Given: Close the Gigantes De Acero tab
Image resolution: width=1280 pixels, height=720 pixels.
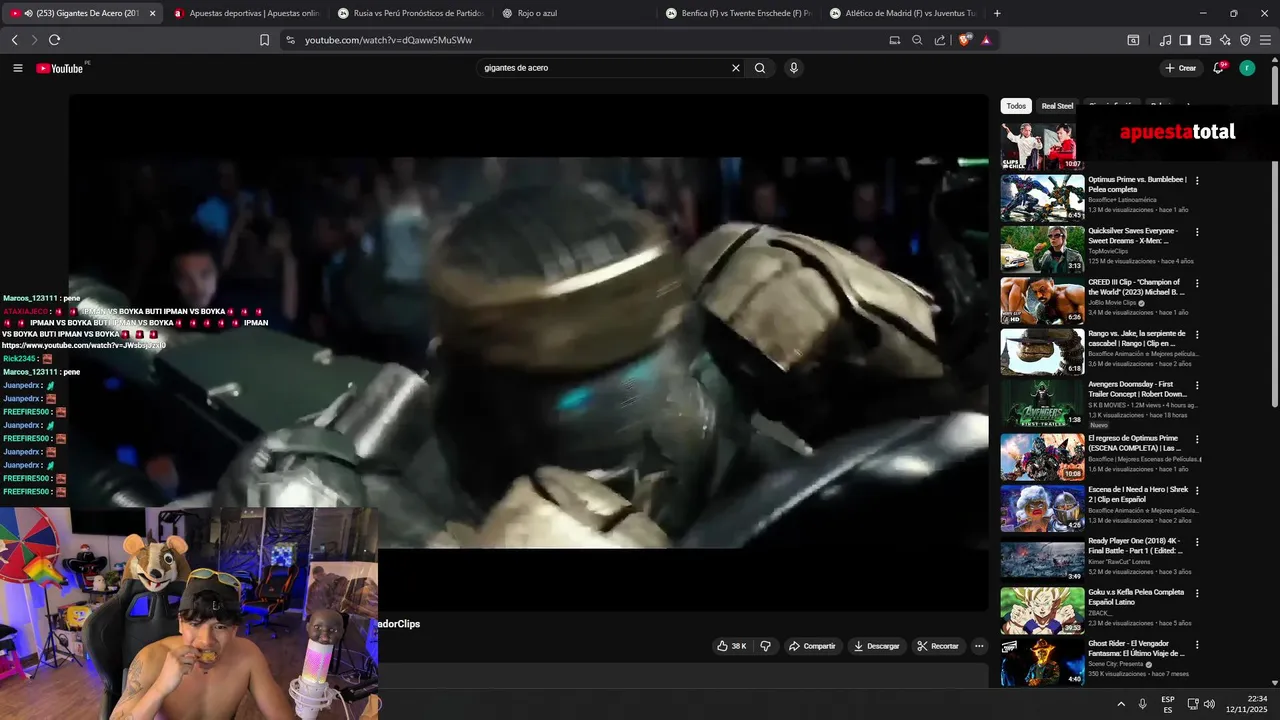Looking at the screenshot, I should pyautogui.click(x=152, y=13).
